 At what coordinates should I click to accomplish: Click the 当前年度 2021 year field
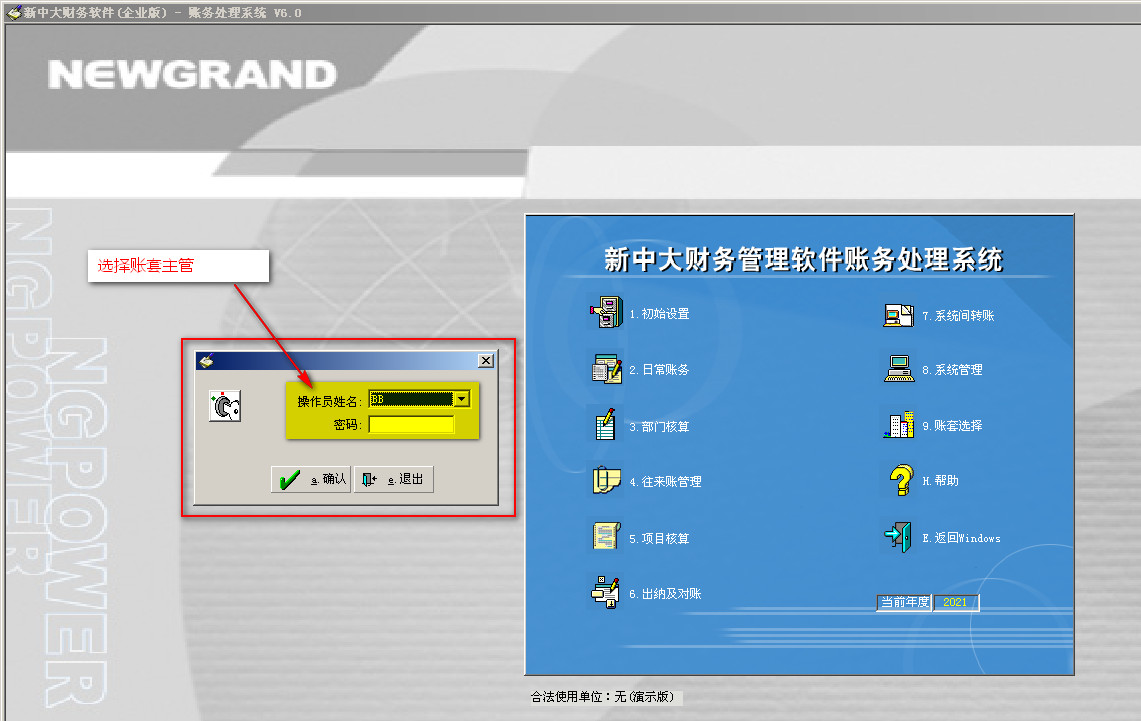pos(955,602)
